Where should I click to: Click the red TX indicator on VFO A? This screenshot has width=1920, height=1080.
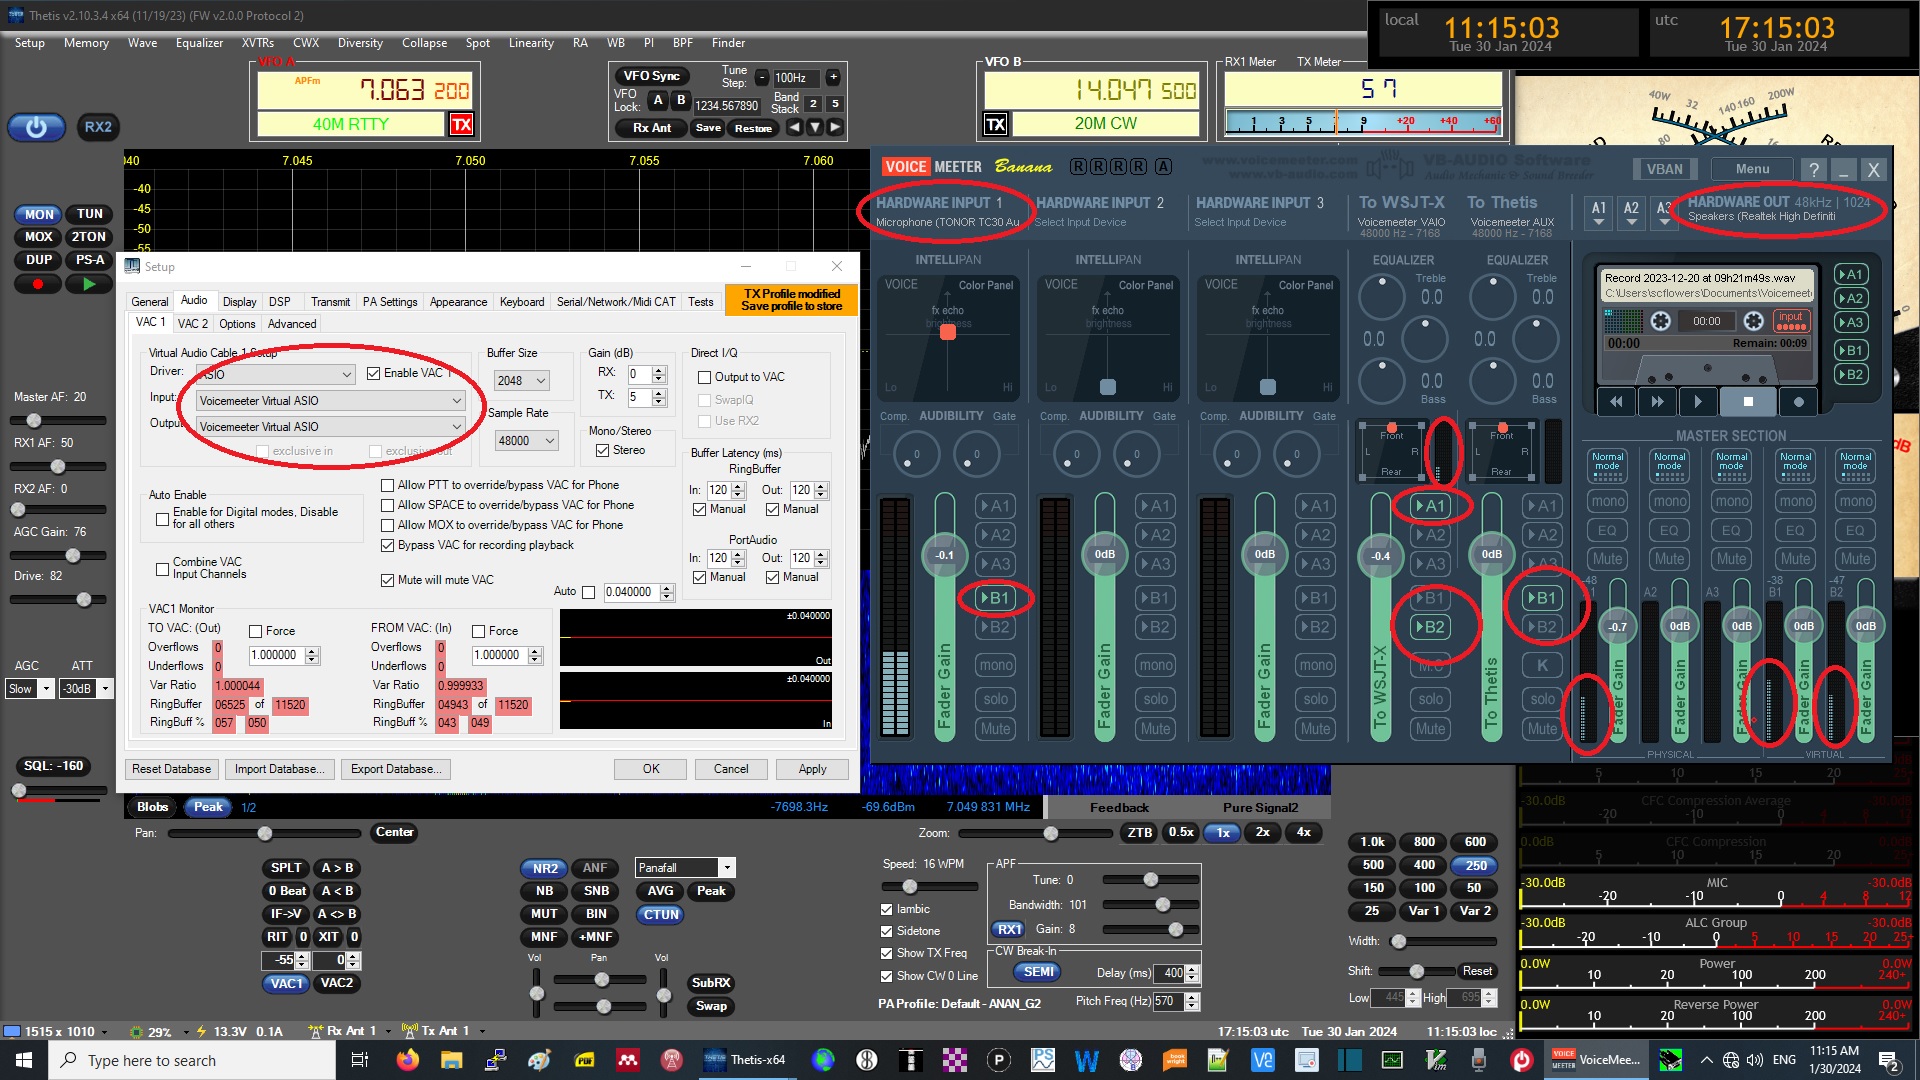coord(461,124)
